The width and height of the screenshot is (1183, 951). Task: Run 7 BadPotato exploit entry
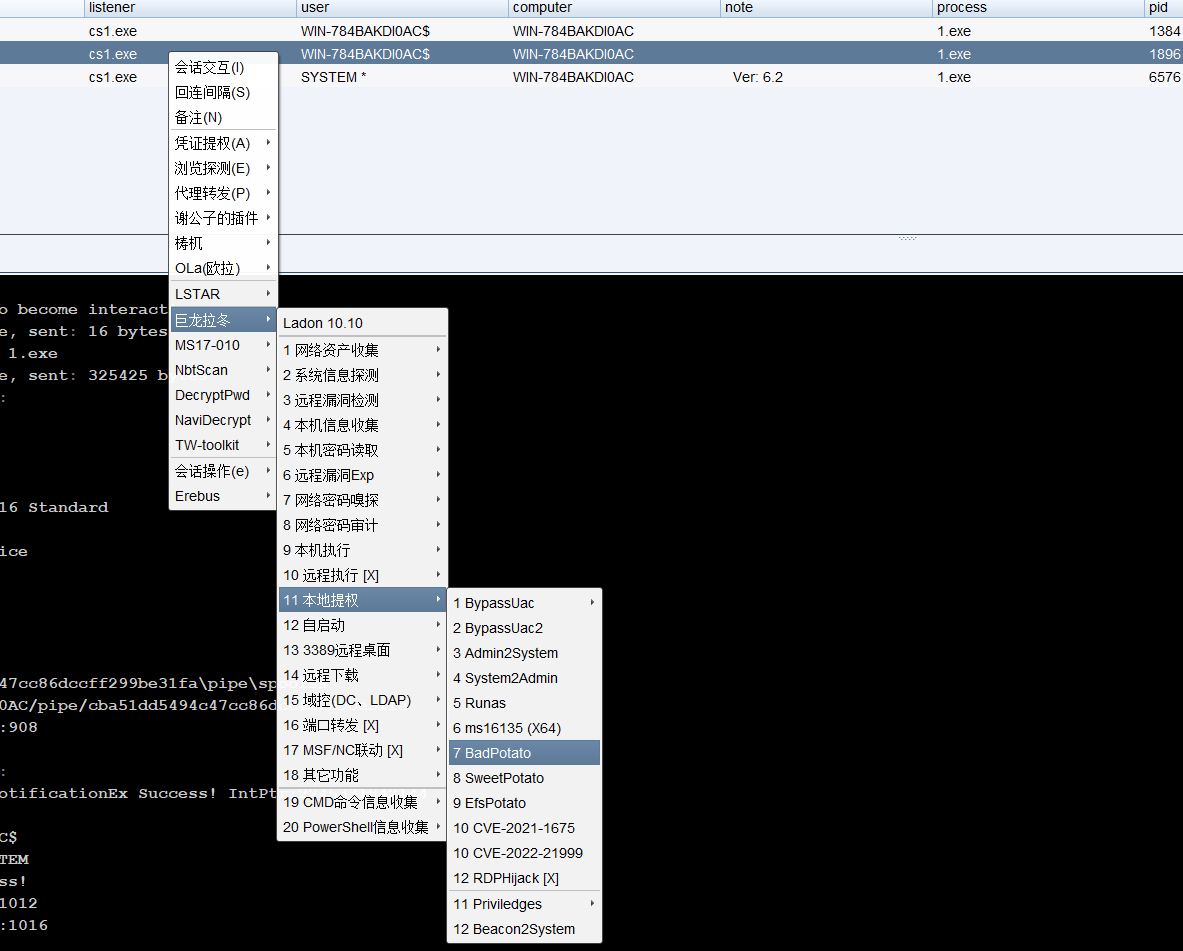pos(524,752)
